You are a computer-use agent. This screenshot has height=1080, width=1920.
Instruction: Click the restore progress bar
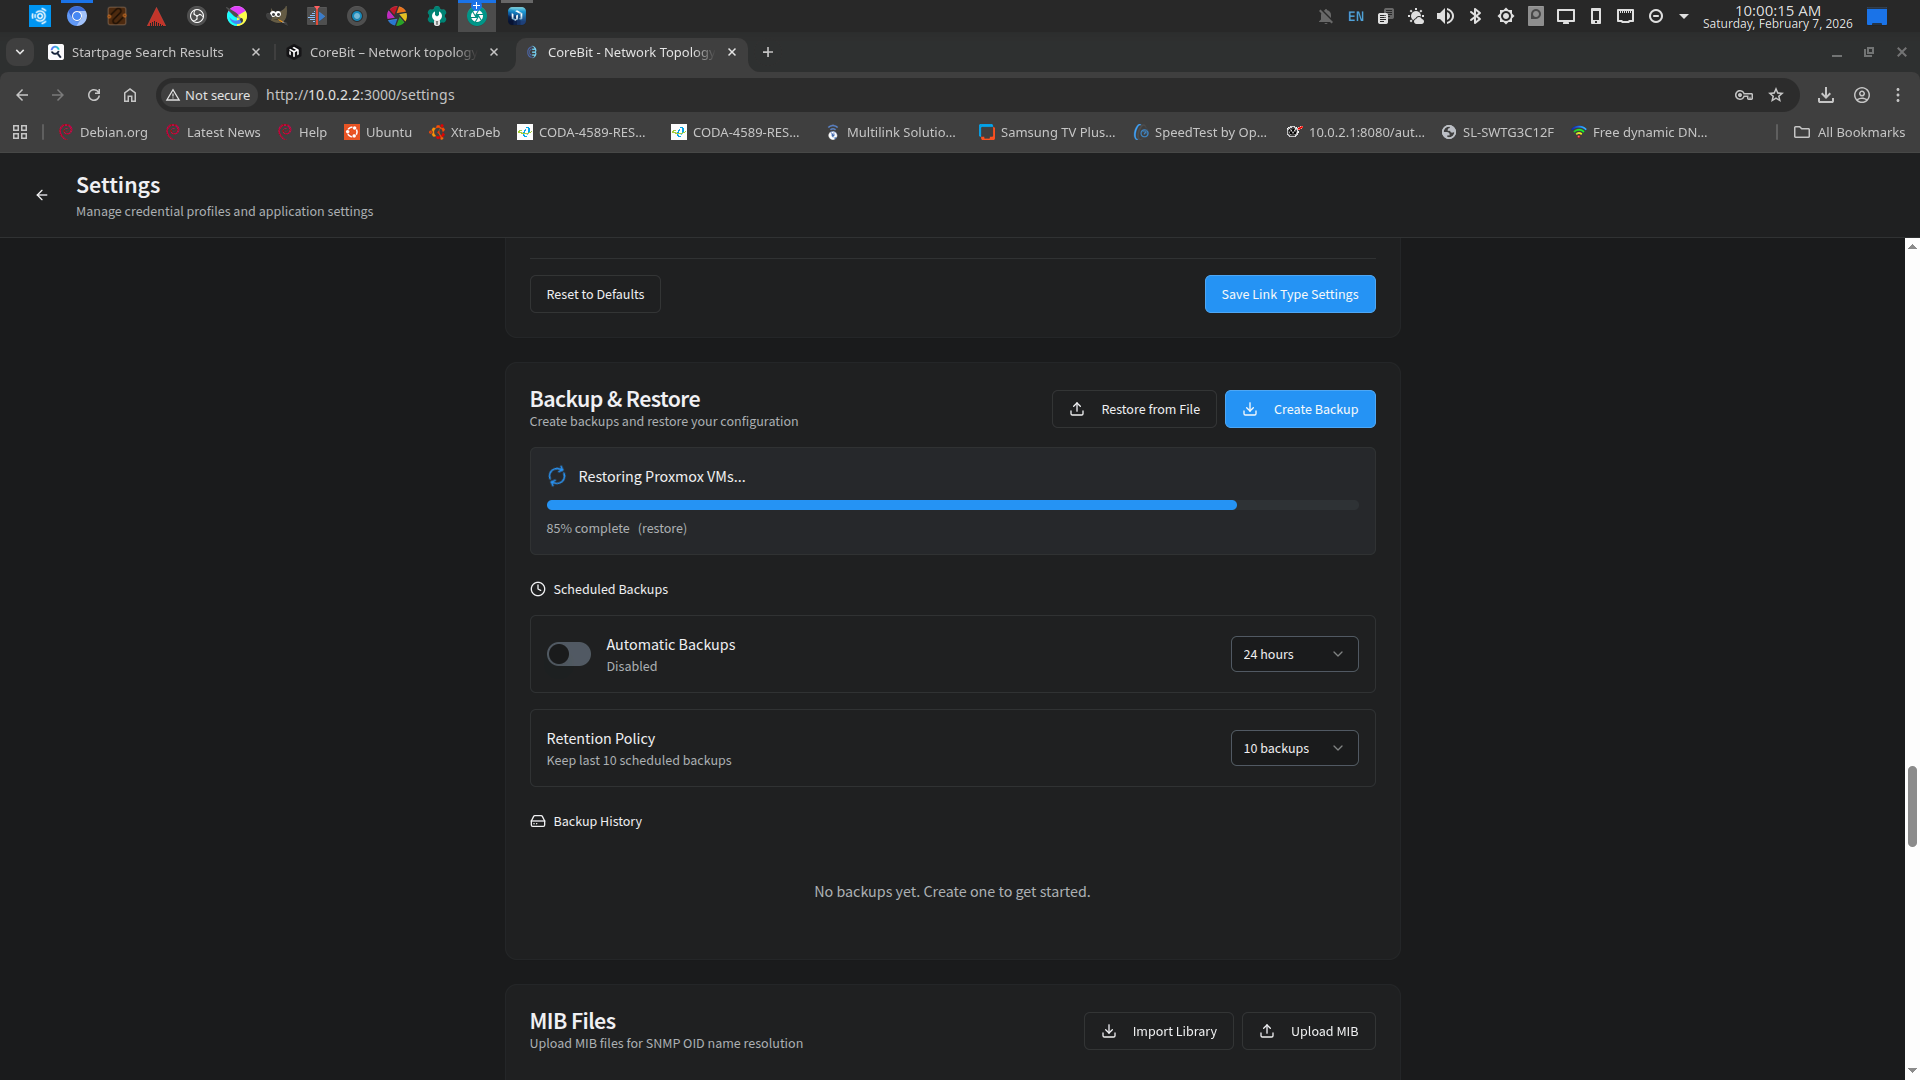952,505
